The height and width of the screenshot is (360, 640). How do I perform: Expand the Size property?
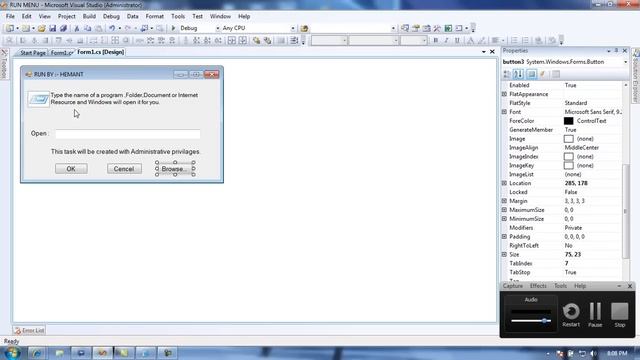[x=504, y=254]
